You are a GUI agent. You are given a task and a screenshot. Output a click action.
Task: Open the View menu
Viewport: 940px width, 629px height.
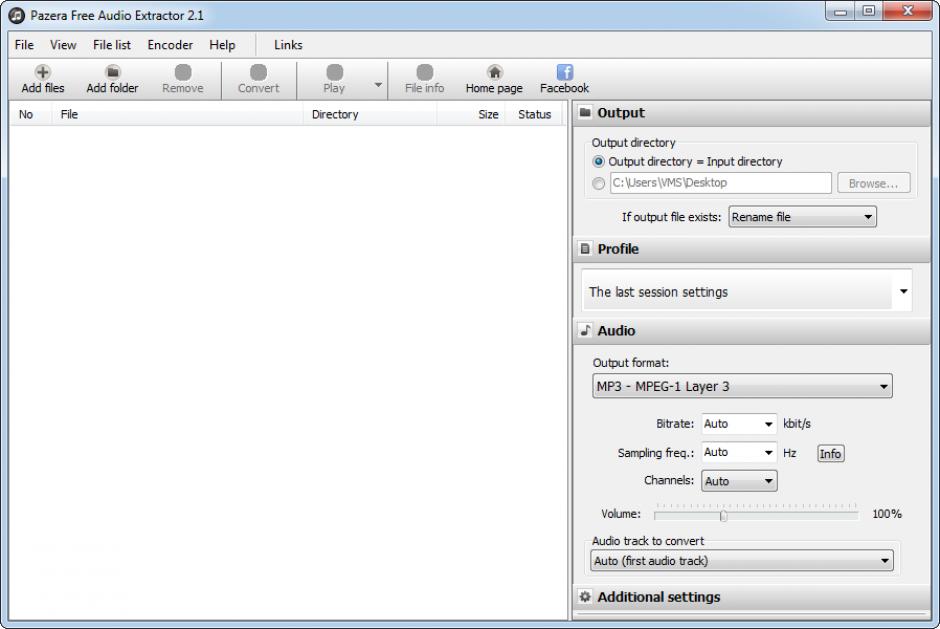coord(63,45)
